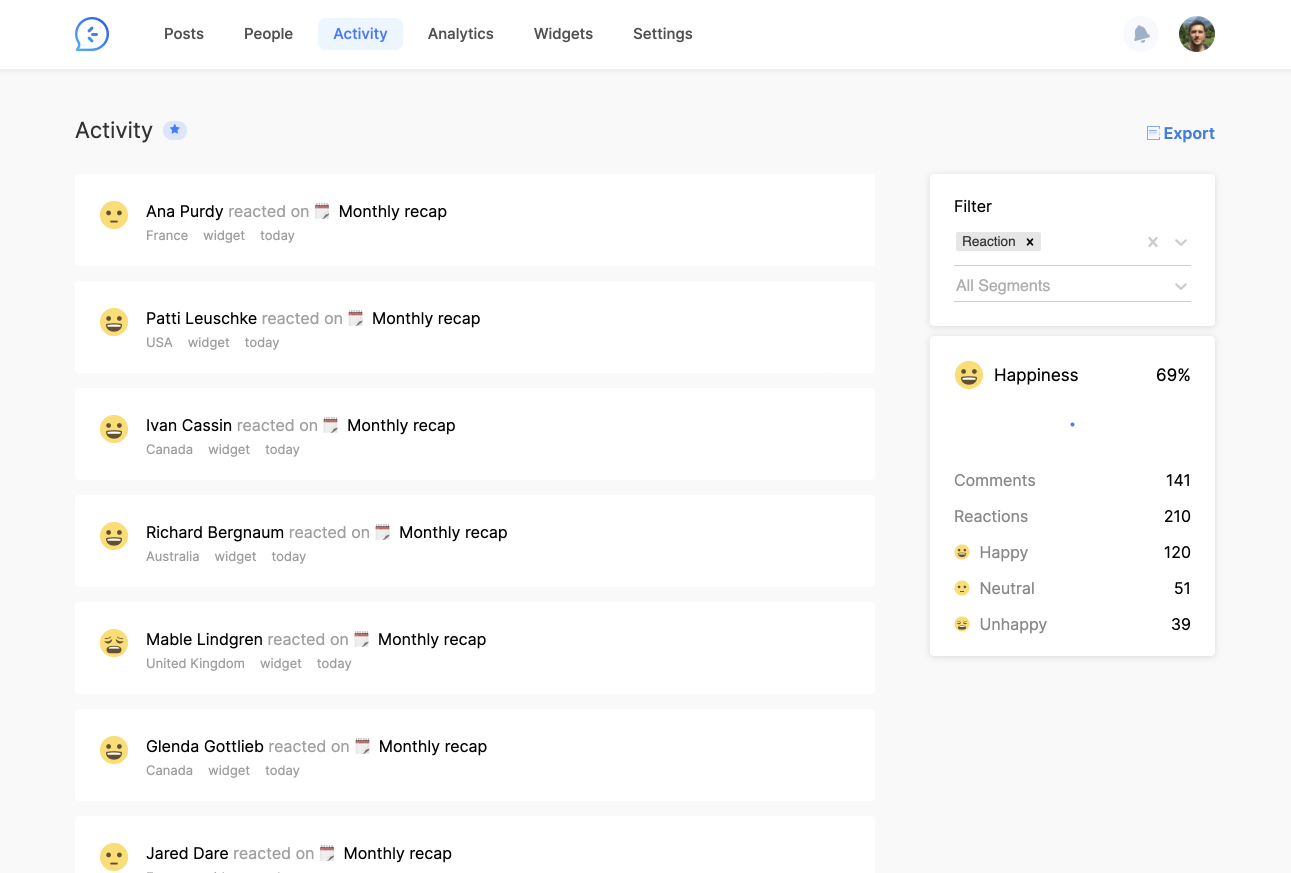Click the large Happiness emoji icon

click(x=968, y=375)
